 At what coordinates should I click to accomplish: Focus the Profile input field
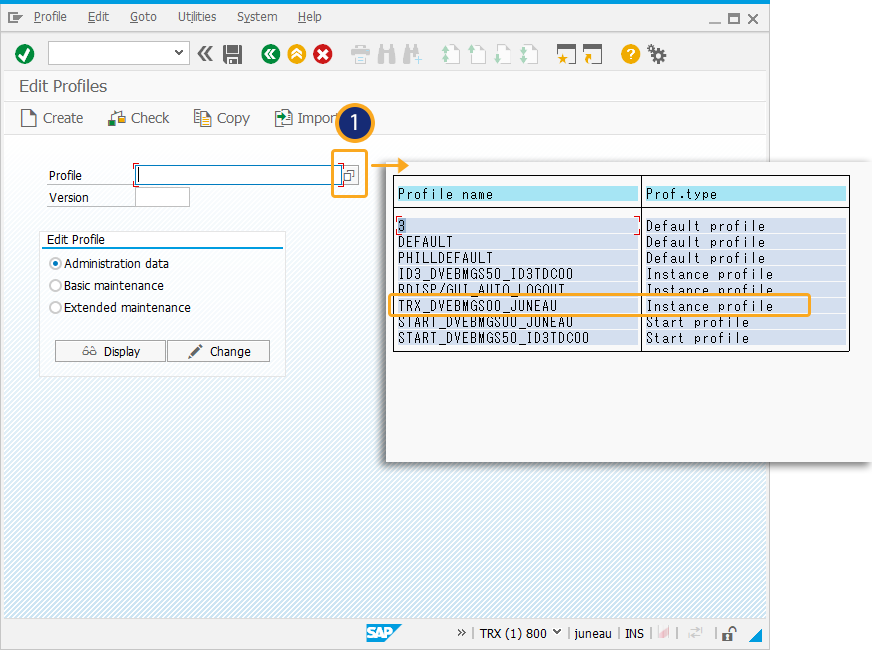tap(239, 175)
